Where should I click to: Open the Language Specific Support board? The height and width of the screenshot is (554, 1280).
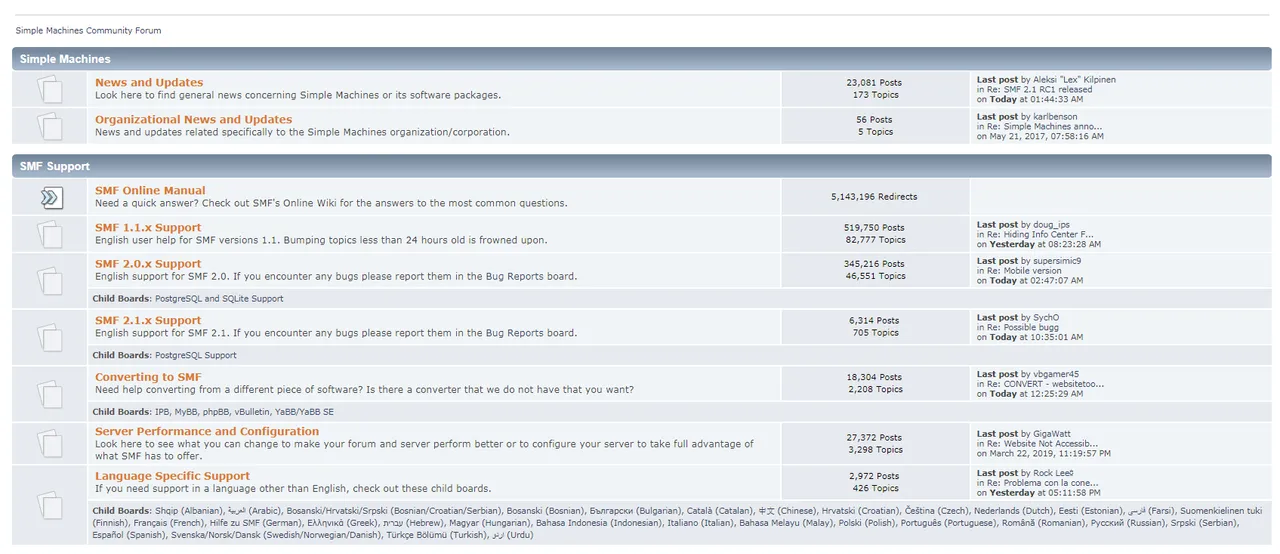pyautogui.click(x=172, y=476)
